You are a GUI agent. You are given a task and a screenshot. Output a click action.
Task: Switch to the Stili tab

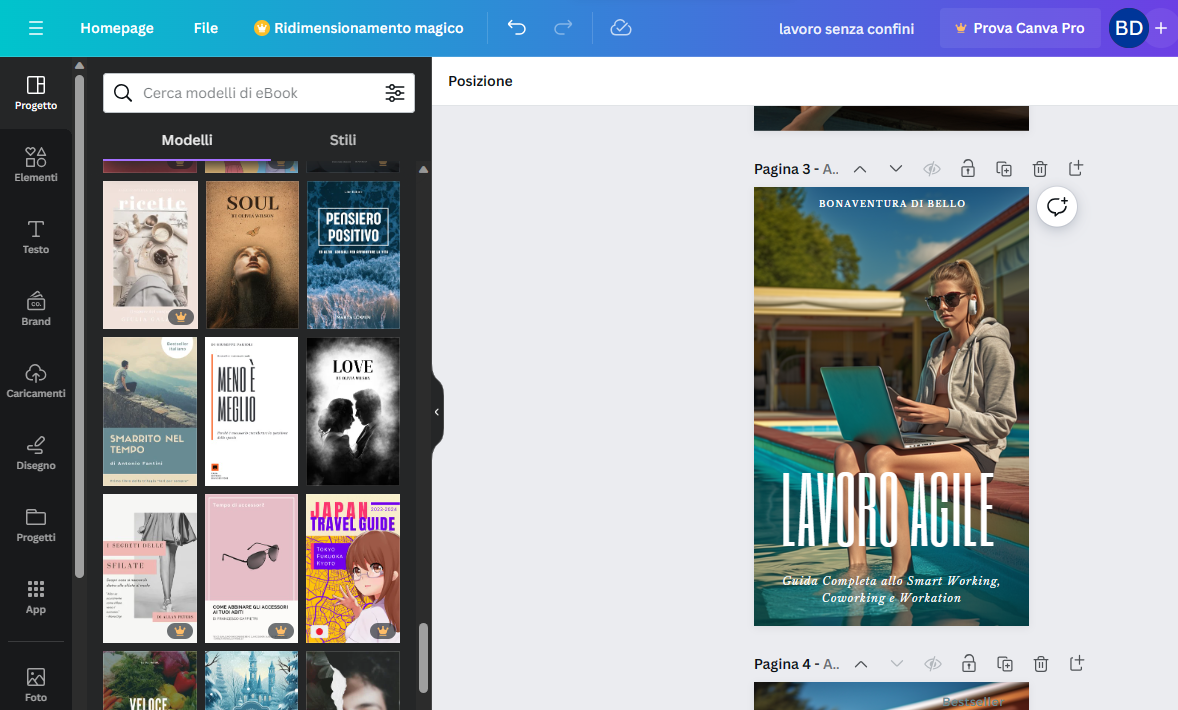point(343,140)
